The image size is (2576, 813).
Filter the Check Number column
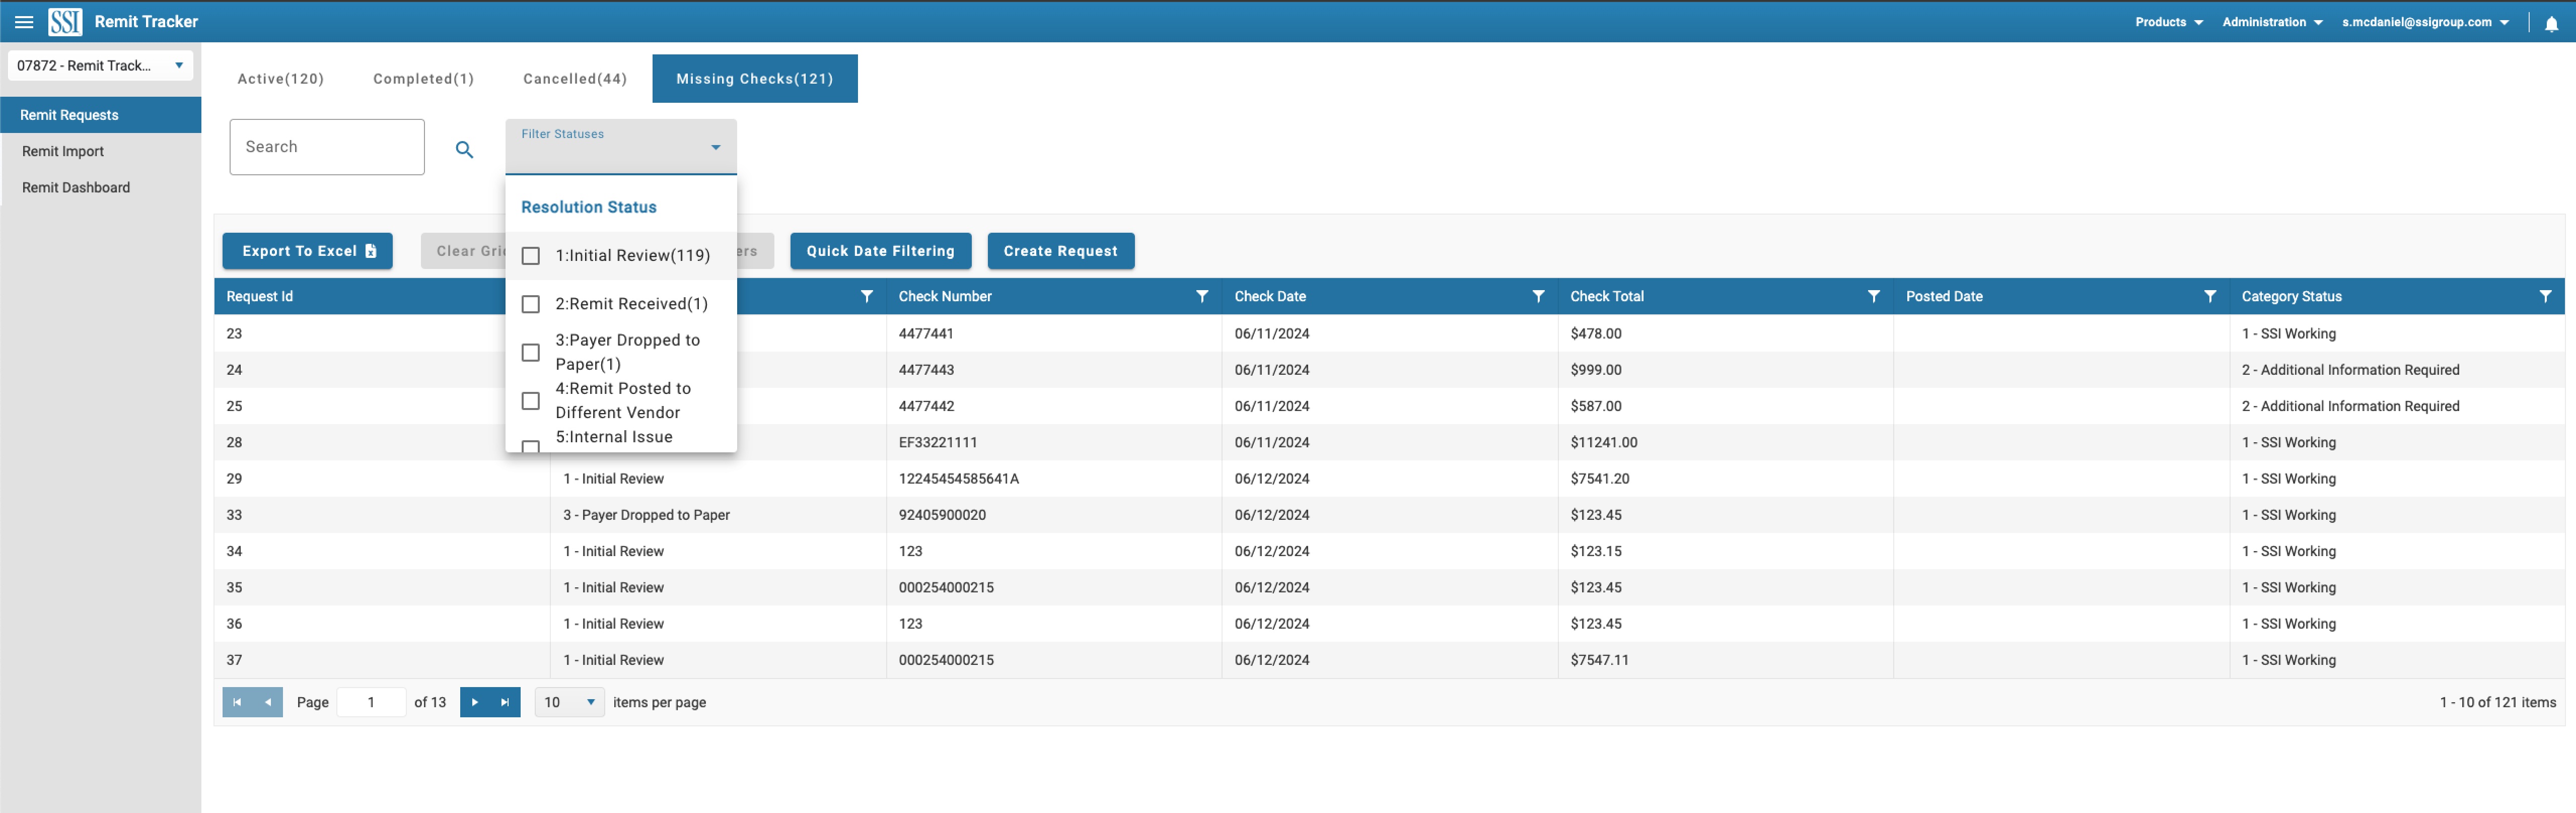1202,296
